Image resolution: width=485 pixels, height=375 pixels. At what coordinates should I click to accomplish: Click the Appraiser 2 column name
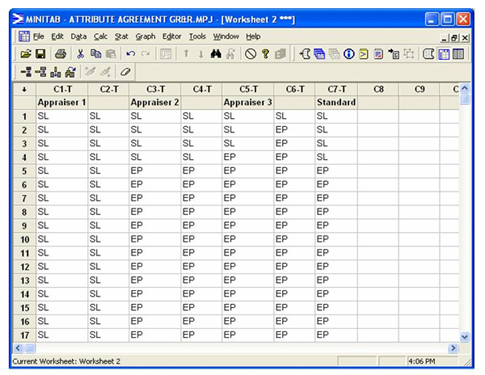[x=155, y=102]
